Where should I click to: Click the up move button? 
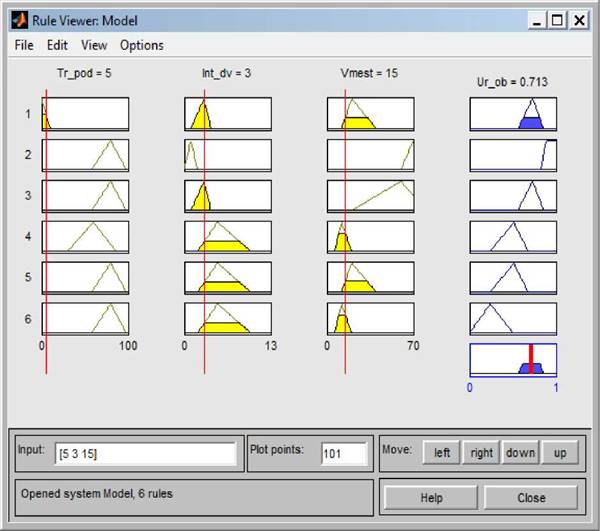tap(560, 453)
